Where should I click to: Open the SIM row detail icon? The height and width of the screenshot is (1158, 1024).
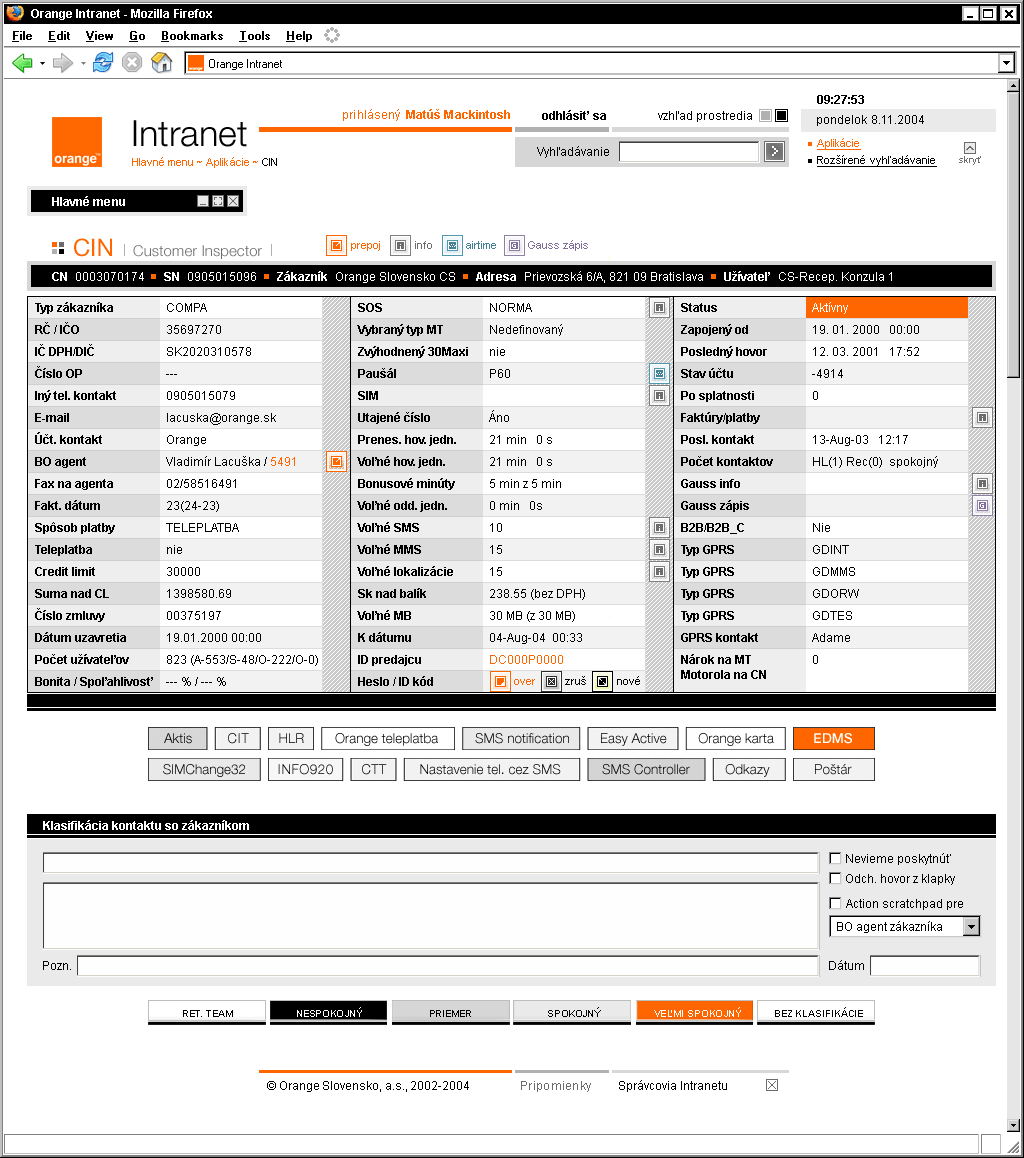[x=659, y=396]
